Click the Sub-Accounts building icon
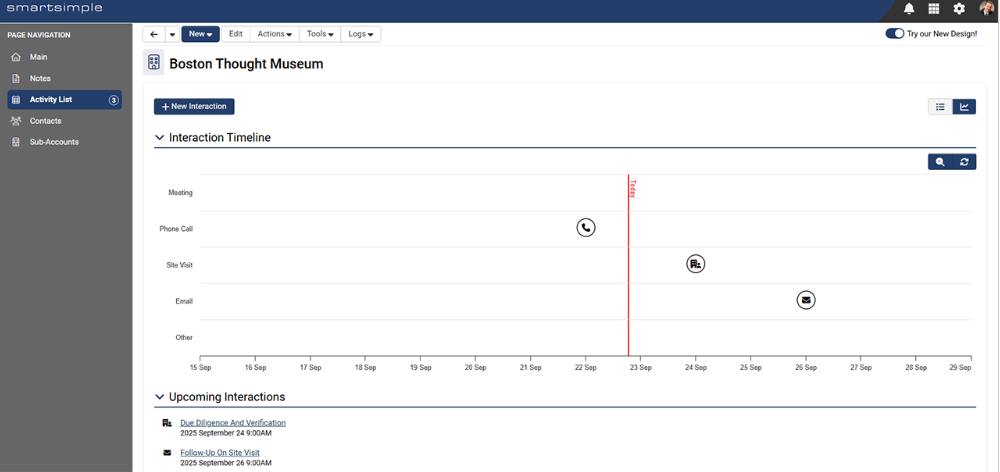The image size is (1000, 472). click(x=16, y=142)
